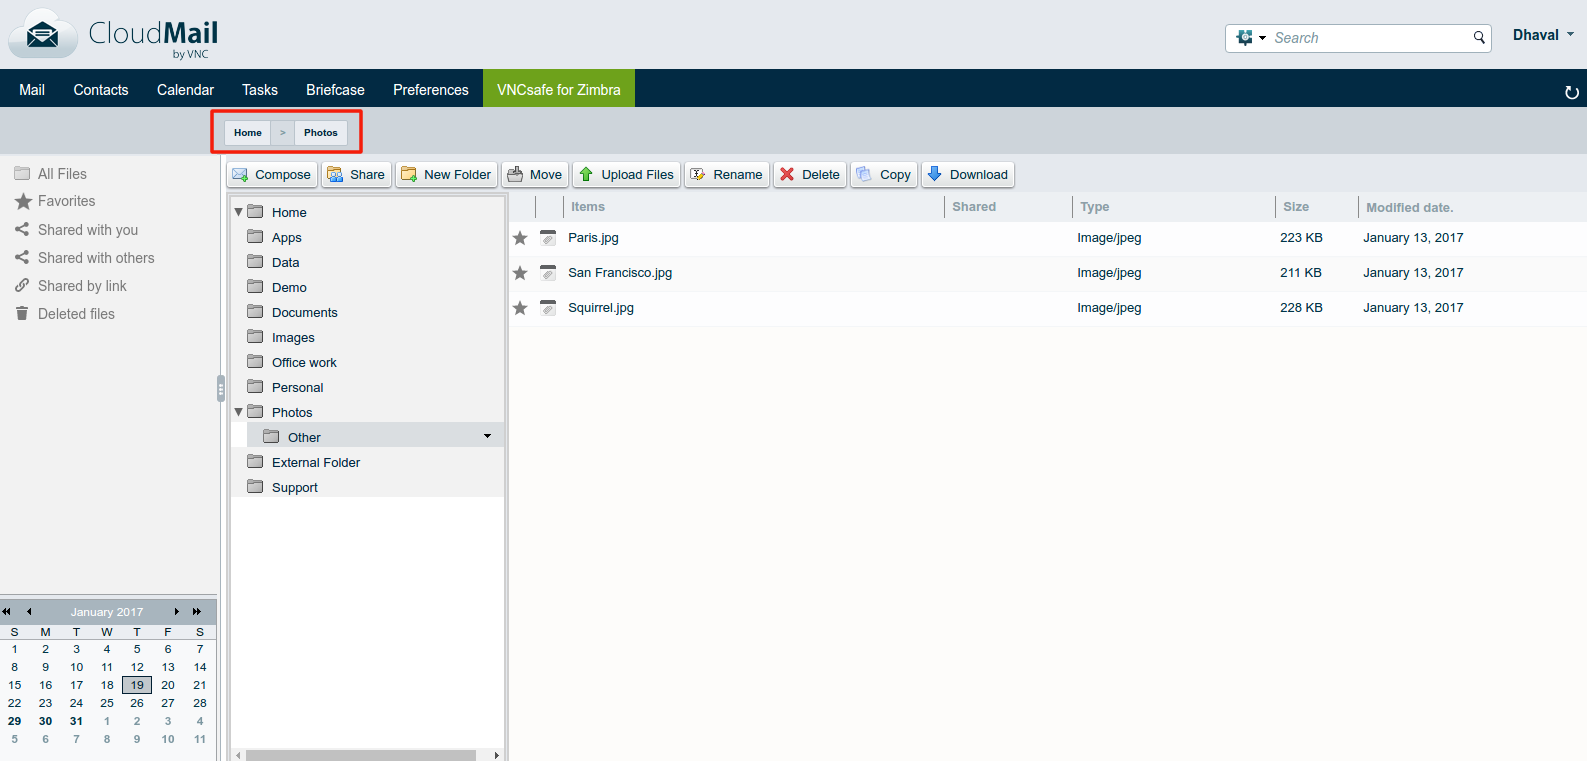Click the refresh icon in navigation bar

(x=1571, y=92)
